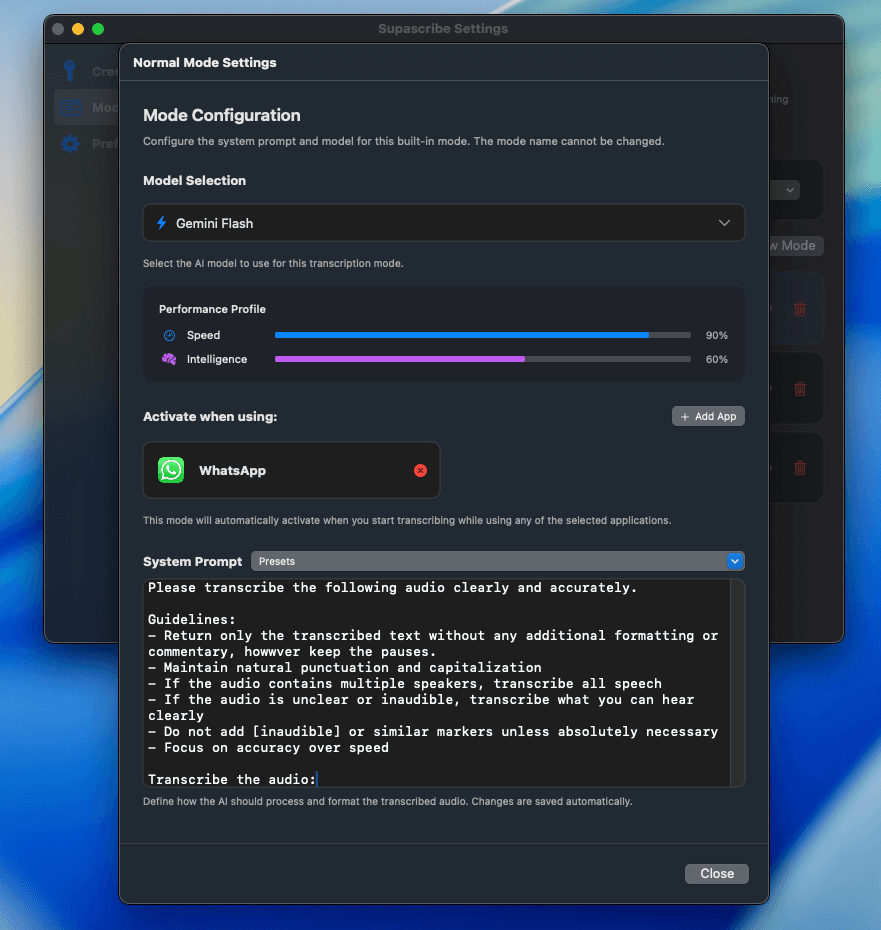
Task: Open Preferences using the gear icon
Action: (70, 143)
